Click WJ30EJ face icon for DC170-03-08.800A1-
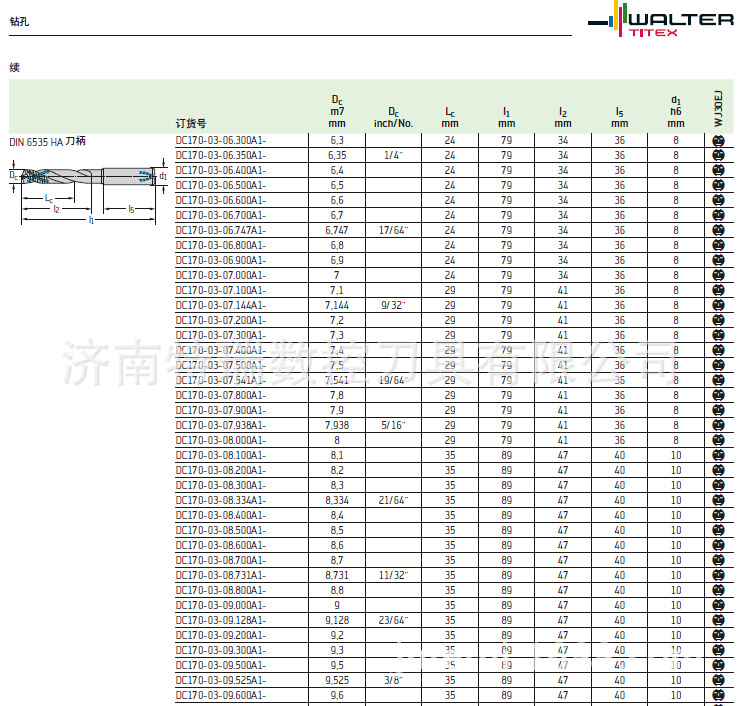 coord(718,590)
